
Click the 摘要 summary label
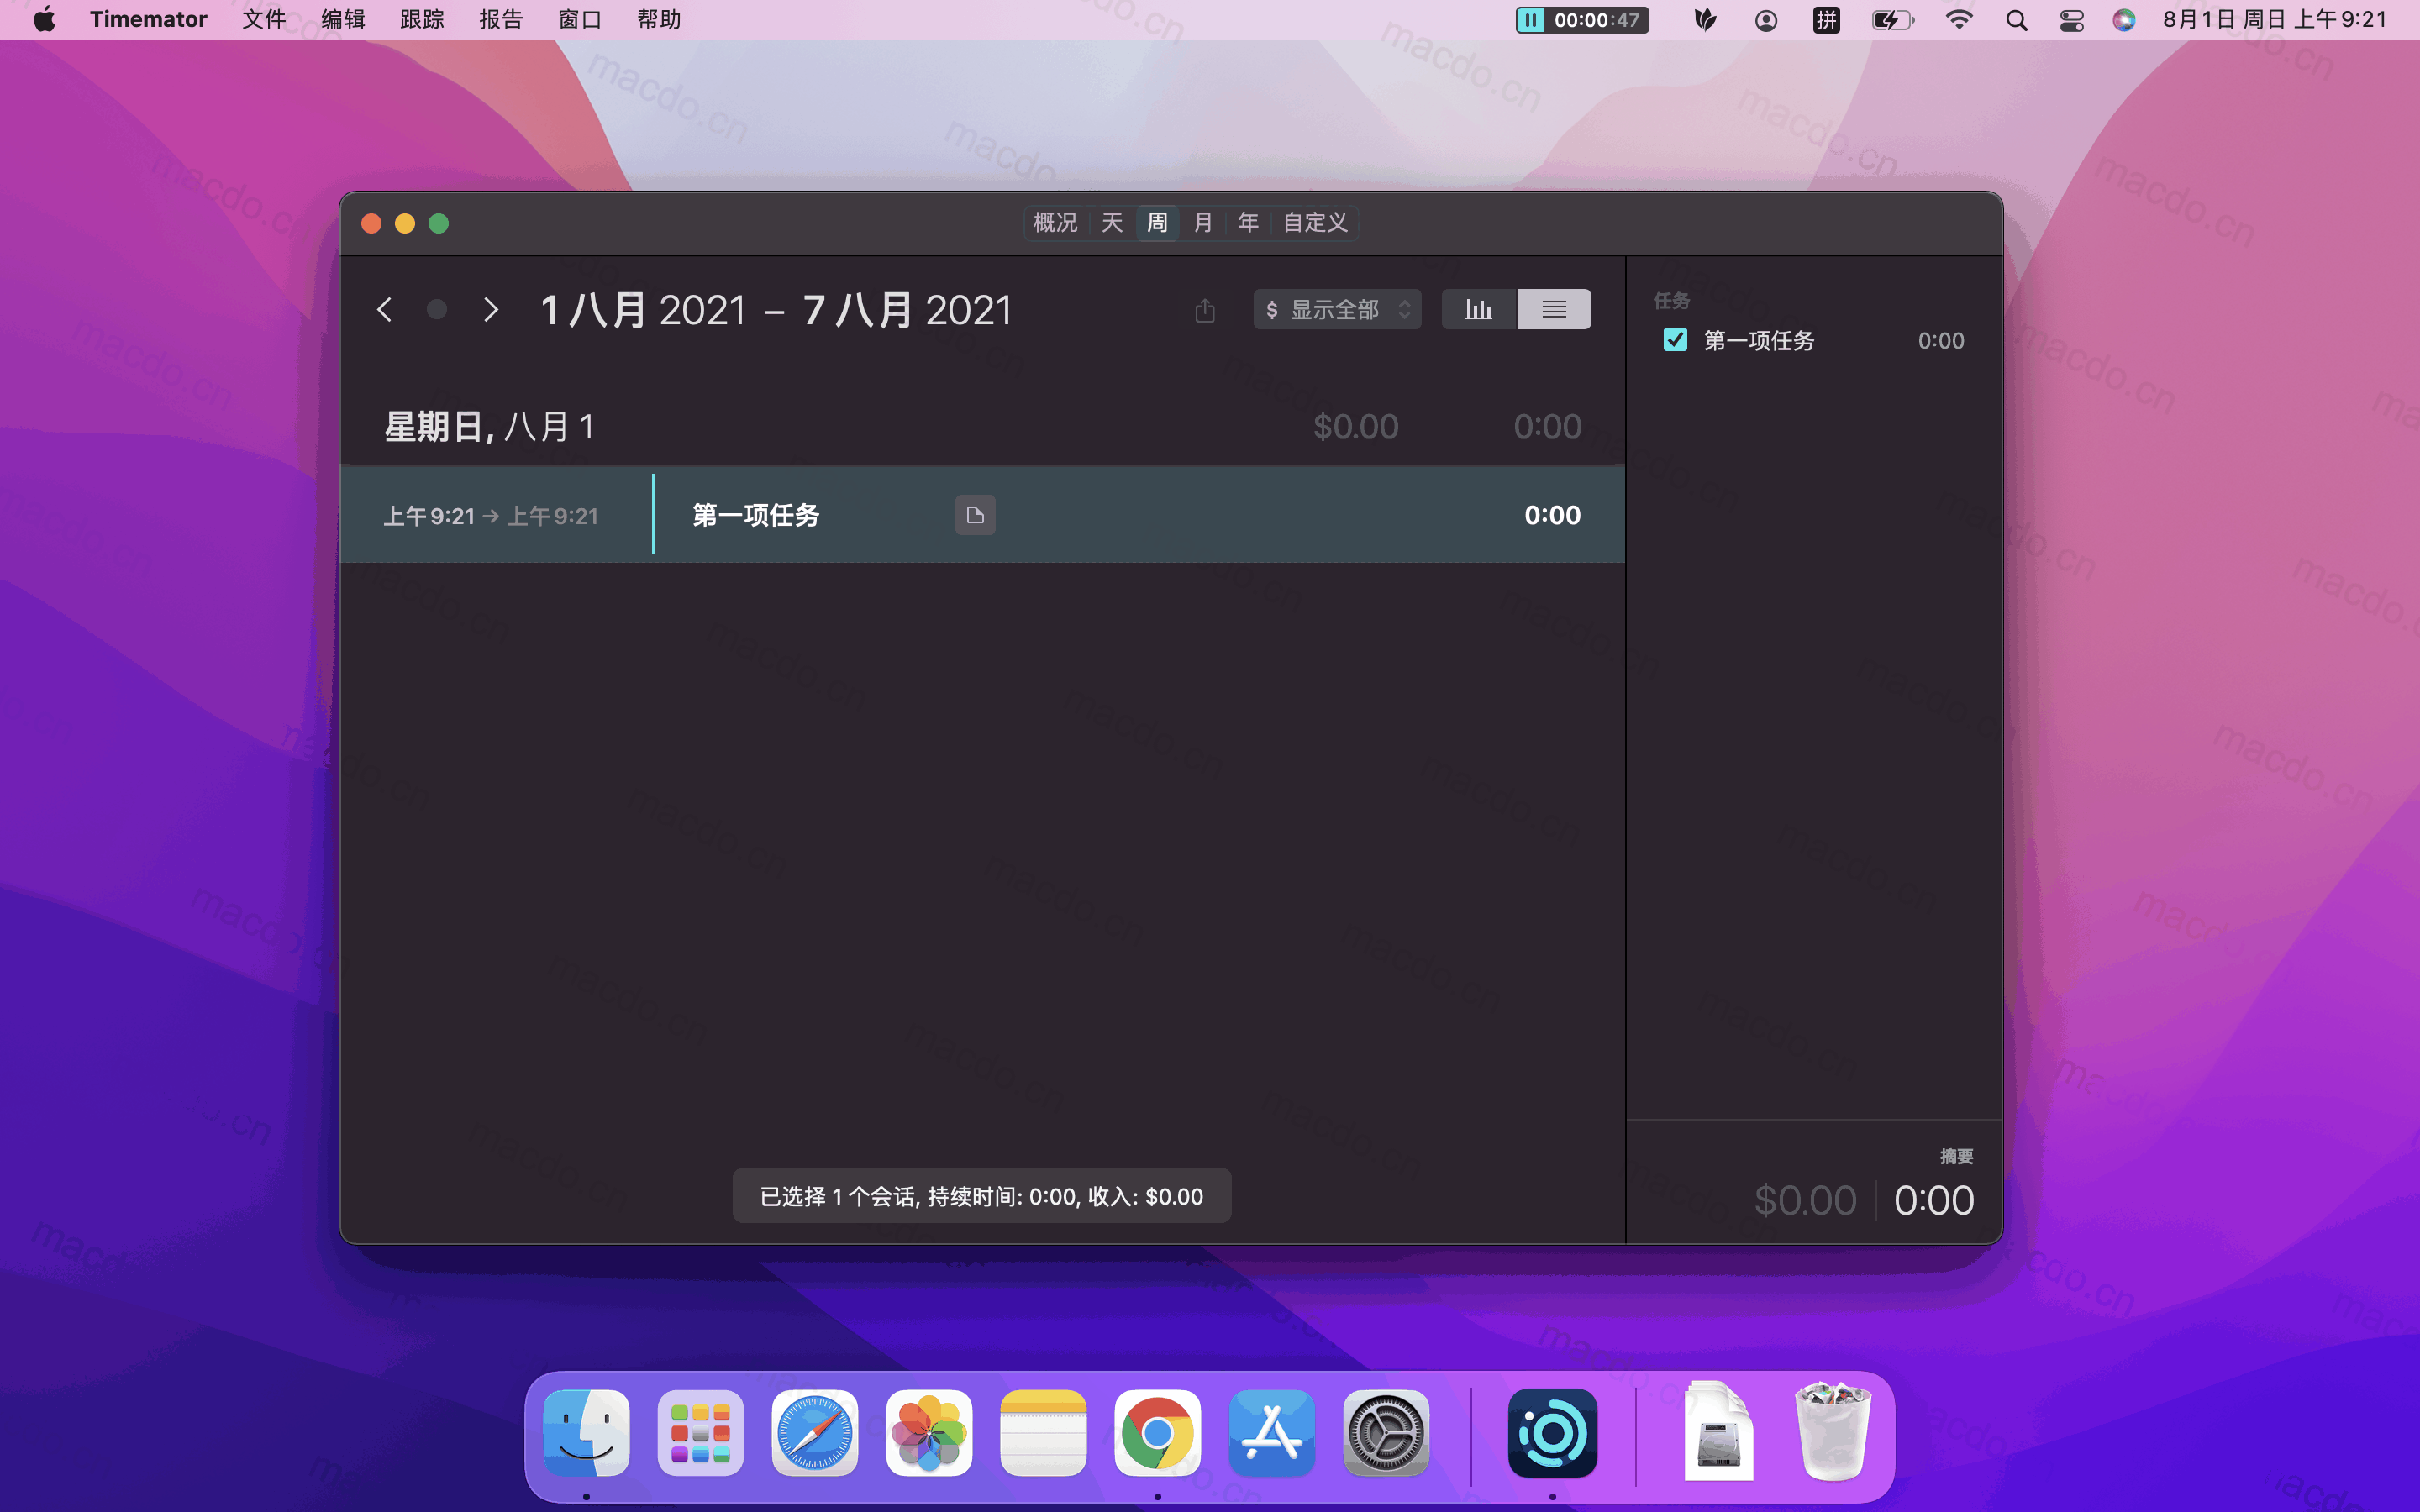(x=1956, y=1156)
